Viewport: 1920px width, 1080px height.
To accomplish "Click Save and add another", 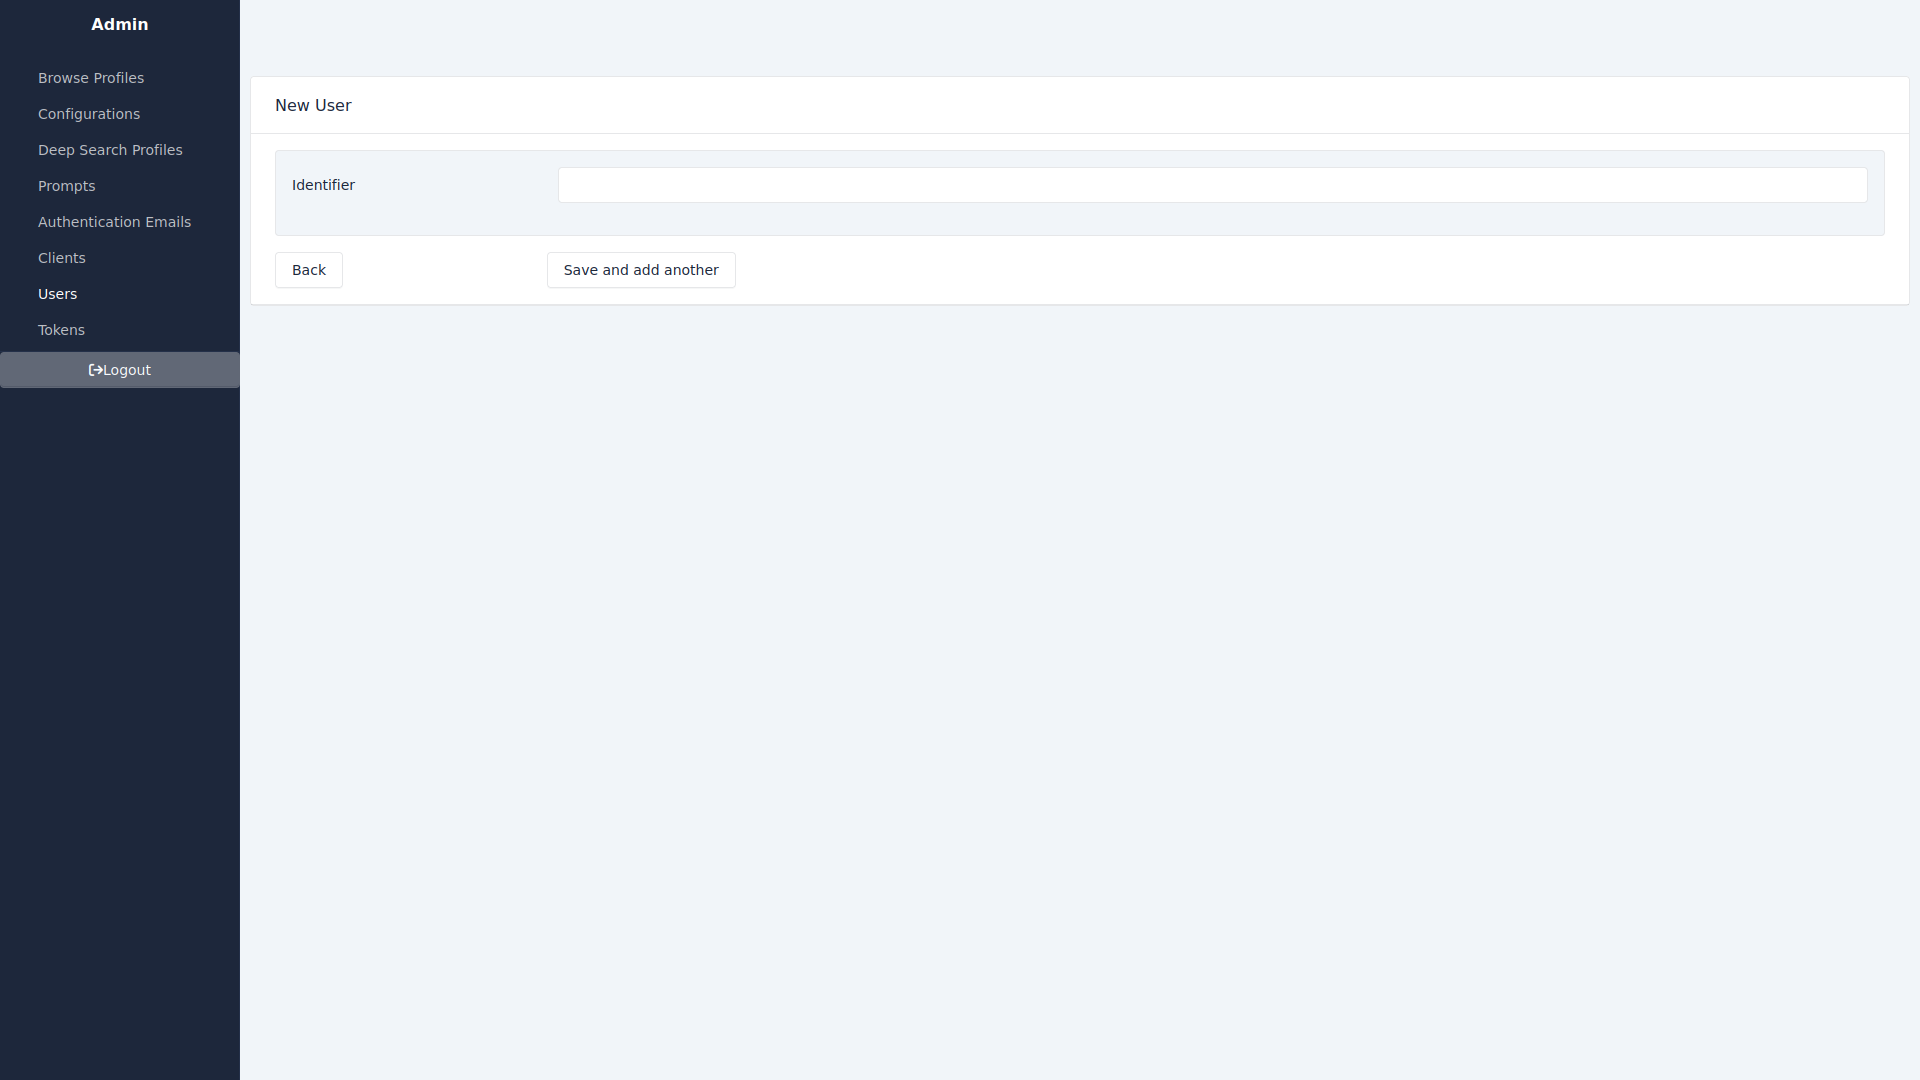I will tap(641, 270).
